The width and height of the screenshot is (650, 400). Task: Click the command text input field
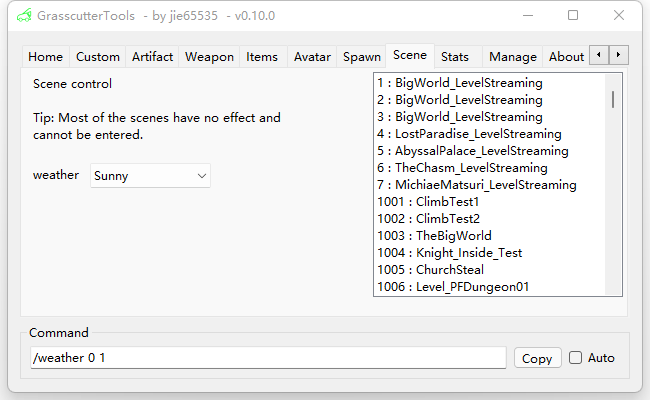[268, 358]
